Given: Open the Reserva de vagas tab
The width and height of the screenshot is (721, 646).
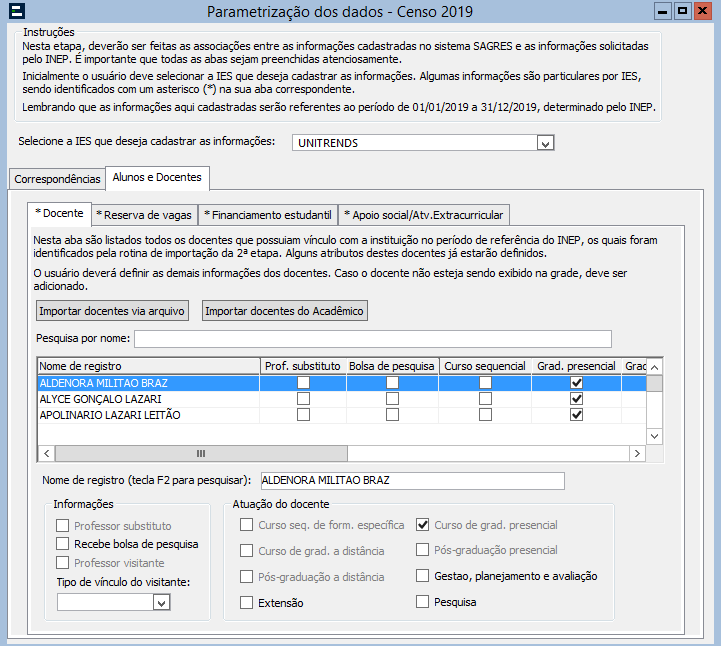Looking at the screenshot, I should click(x=144, y=214).
